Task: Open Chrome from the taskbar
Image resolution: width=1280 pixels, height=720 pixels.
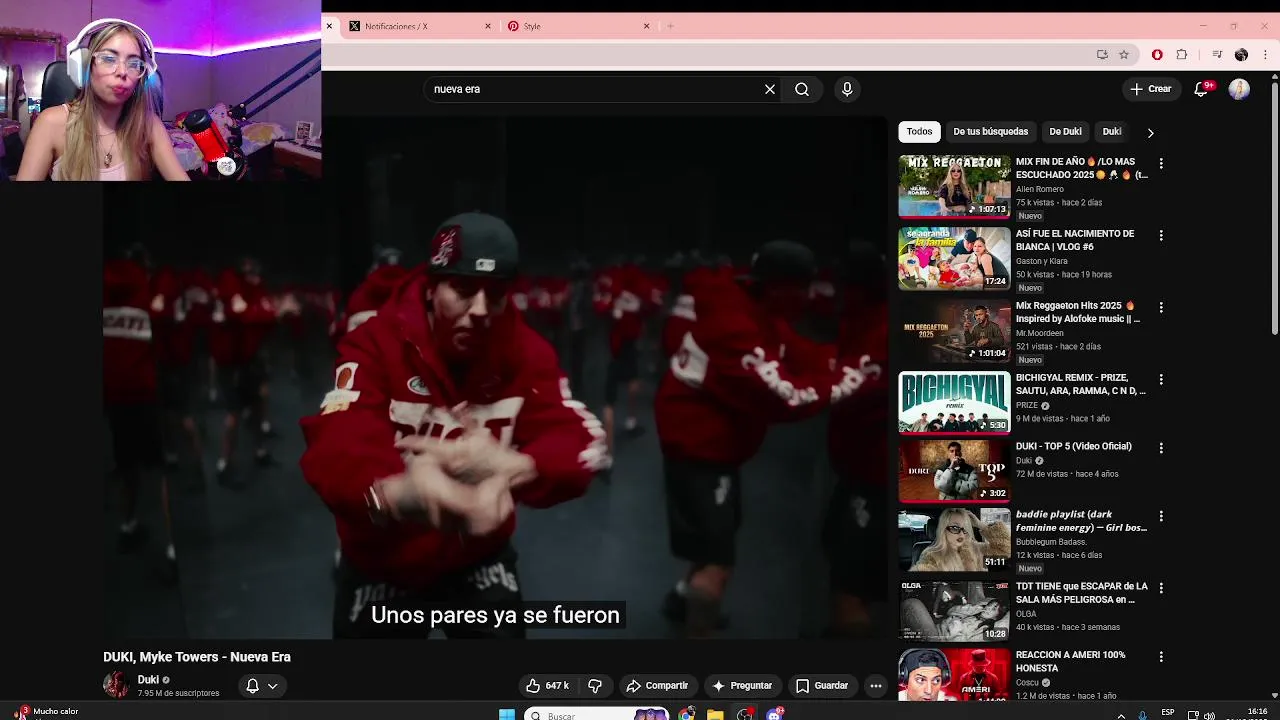Action: [x=687, y=714]
